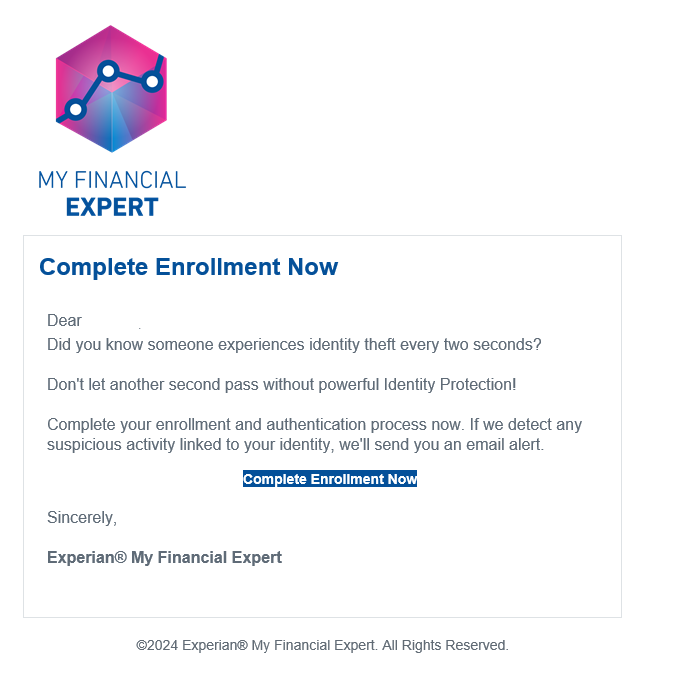Click the blank recipient name area after Dear
Screen dimensions: 675x689
pos(112,321)
